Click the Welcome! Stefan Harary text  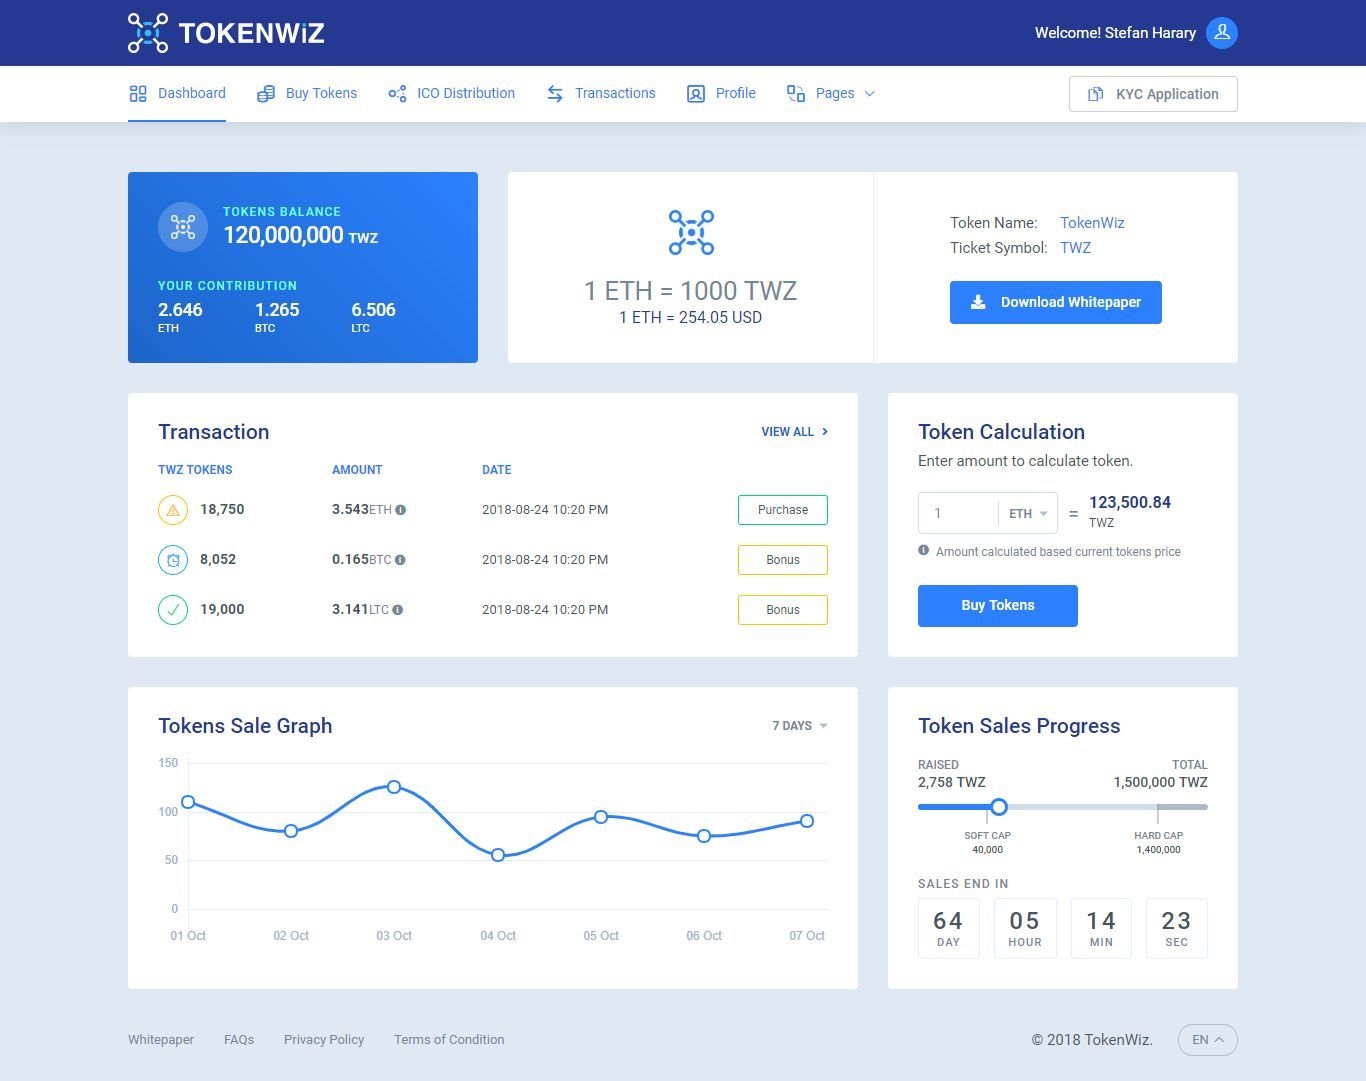tap(1115, 33)
